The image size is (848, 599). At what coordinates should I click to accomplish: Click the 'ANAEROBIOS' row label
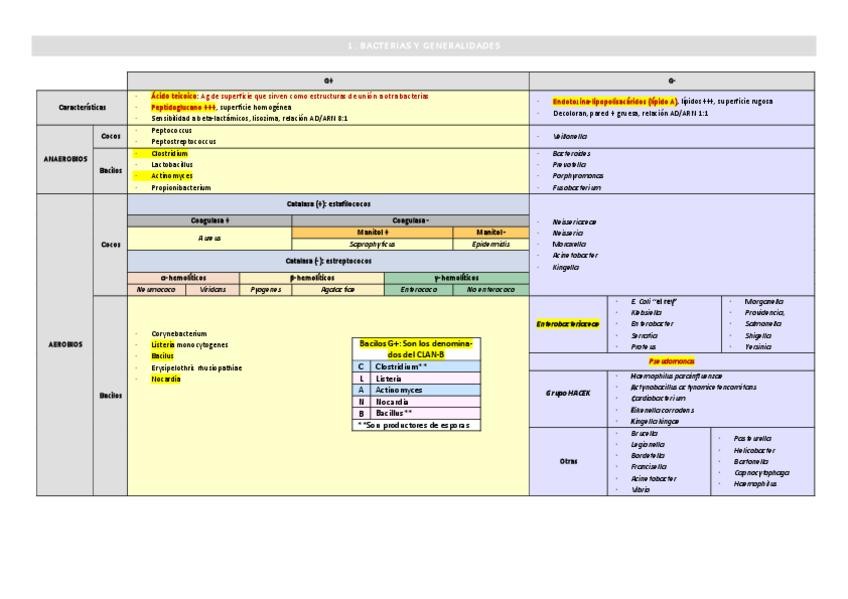coord(62,159)
